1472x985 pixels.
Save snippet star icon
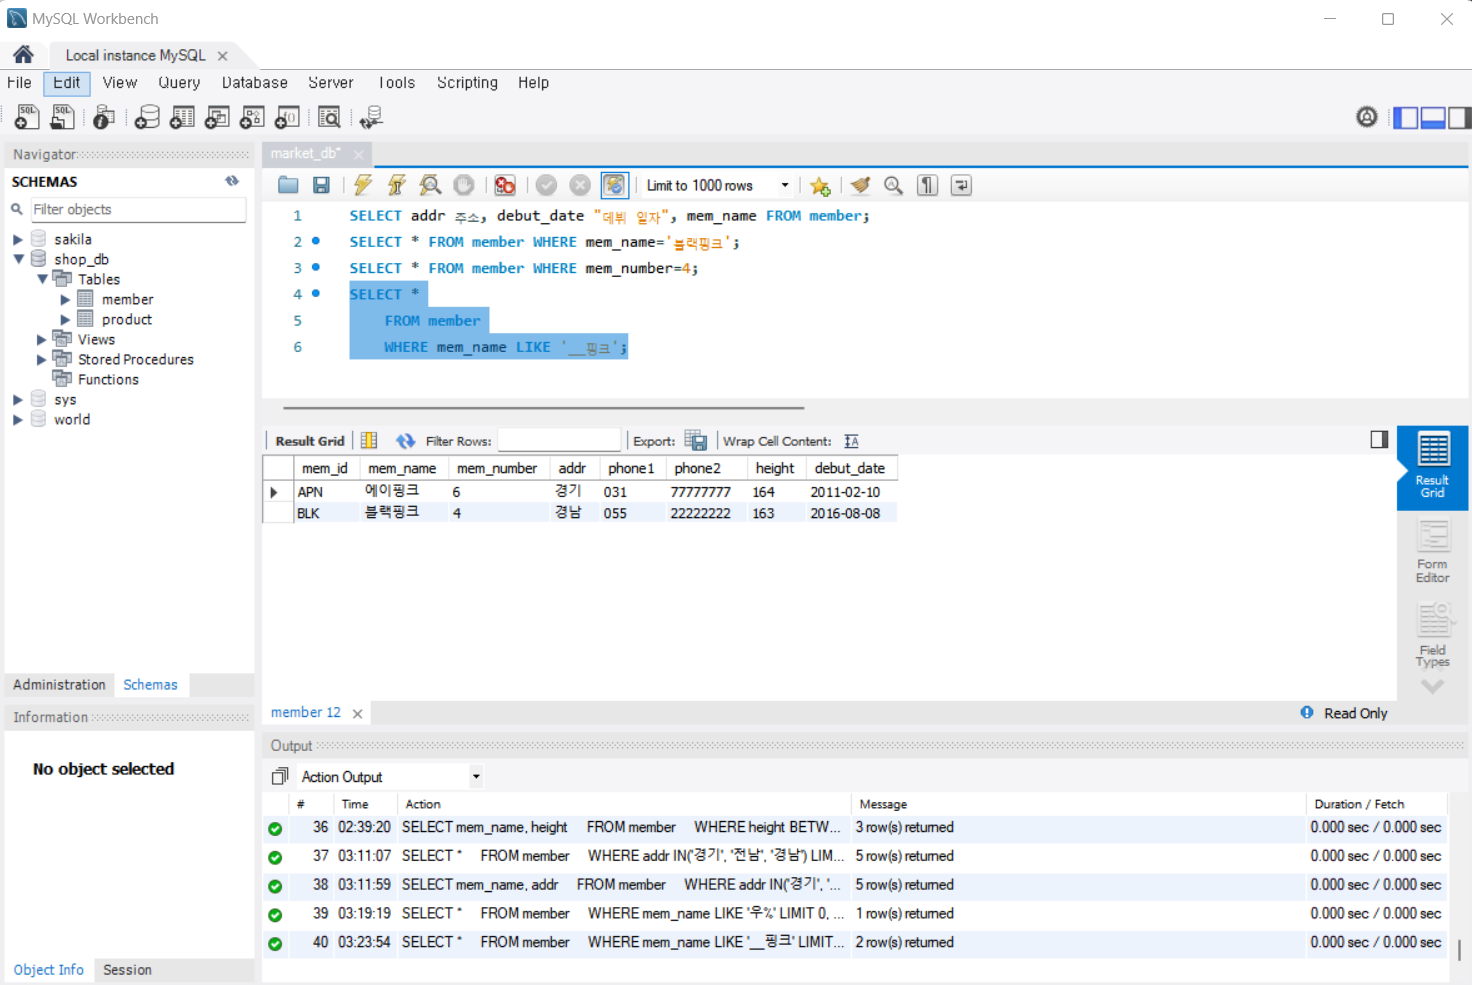point(820,185)
